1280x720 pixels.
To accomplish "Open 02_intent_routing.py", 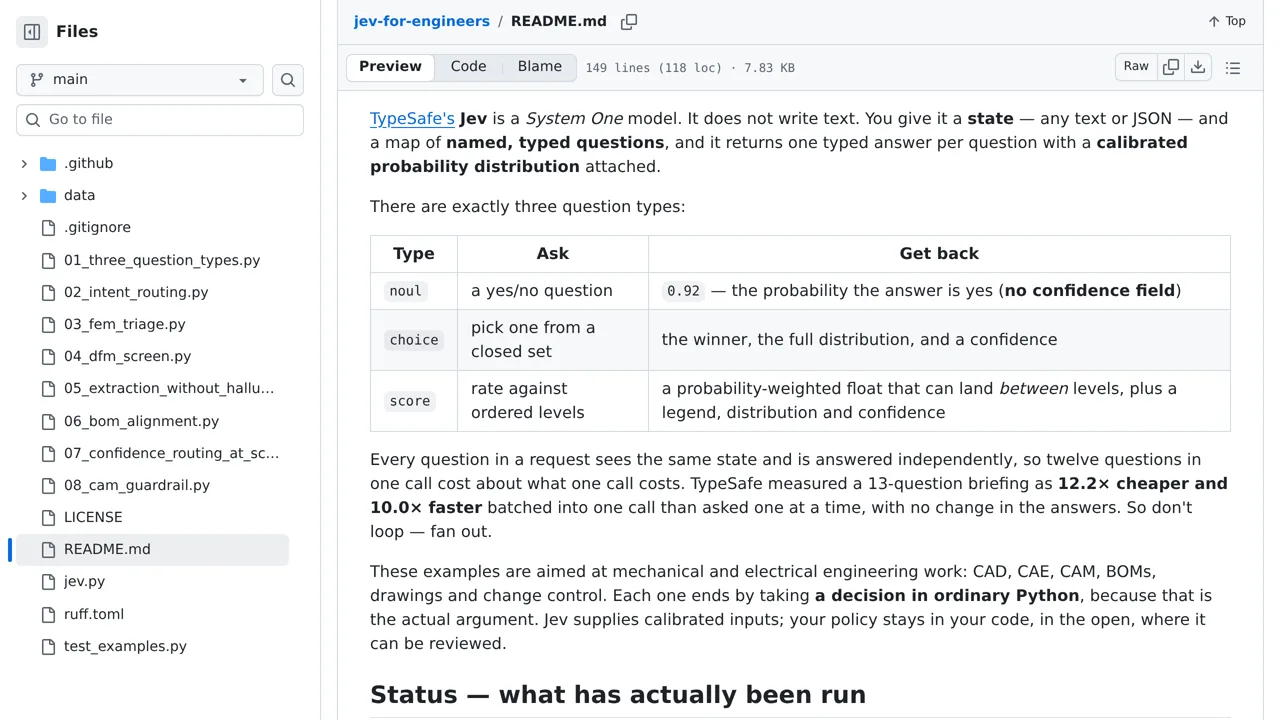I will [x=136, y=292].
